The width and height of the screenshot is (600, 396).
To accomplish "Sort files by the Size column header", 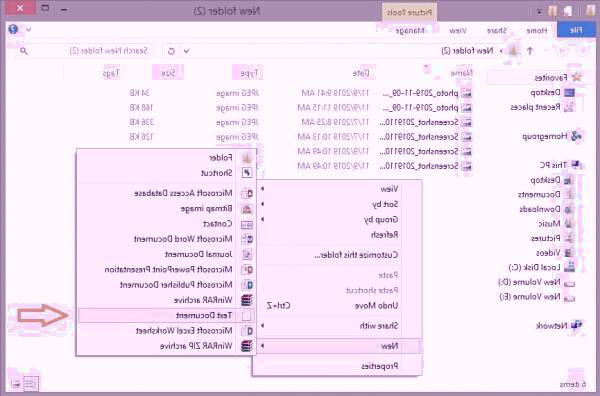I will coord(168,73).
